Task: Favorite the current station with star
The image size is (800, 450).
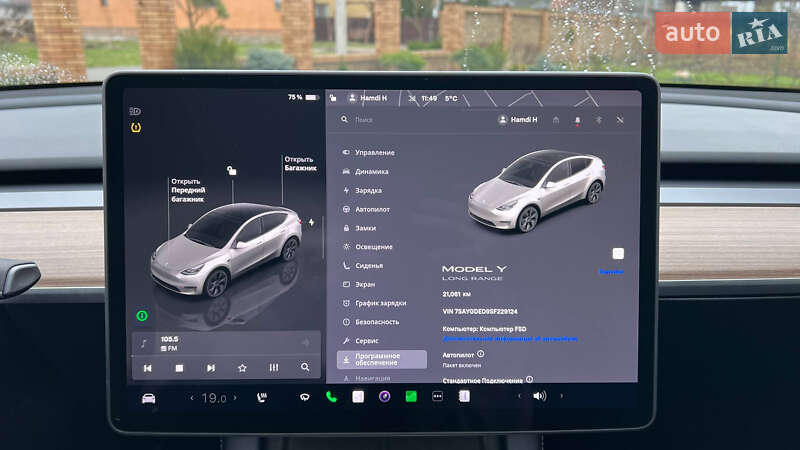Action: click(x=242, y=368)
